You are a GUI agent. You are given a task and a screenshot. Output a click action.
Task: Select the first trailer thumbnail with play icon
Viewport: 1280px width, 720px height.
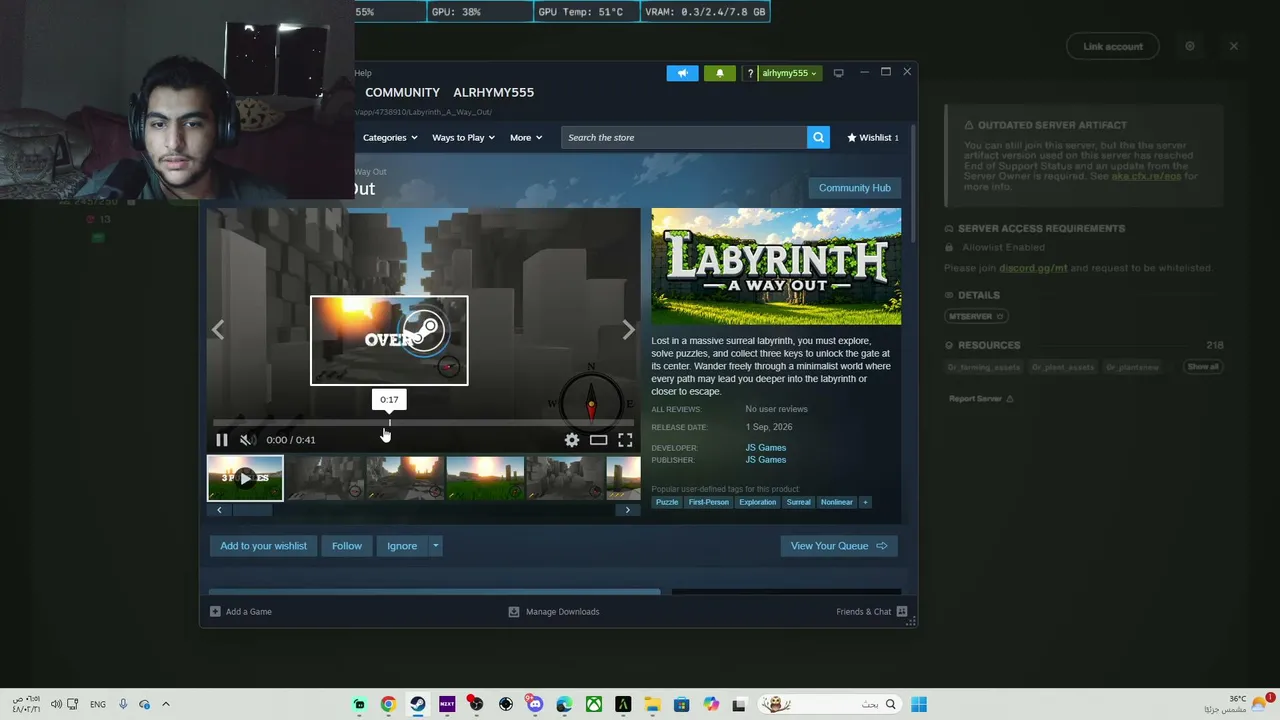click(x=245, y=478)
